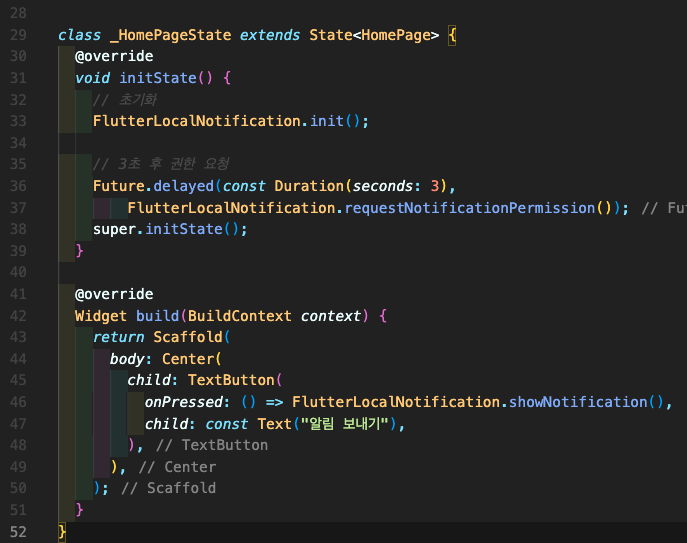Click the initState() method declaration

click(166, 78)
